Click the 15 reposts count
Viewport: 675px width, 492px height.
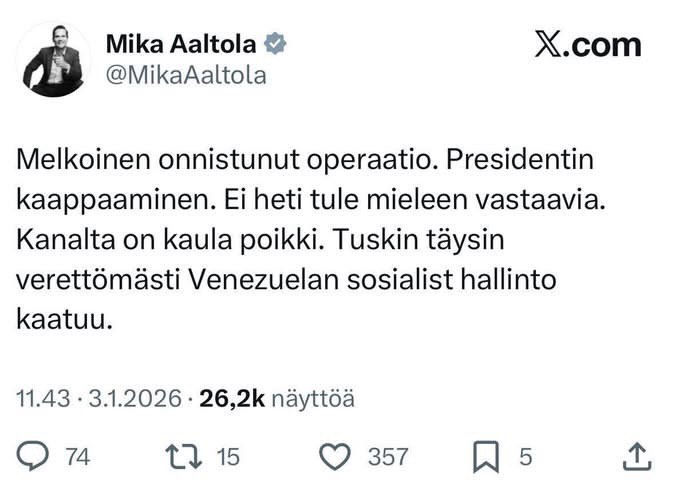tap(229, 457)
